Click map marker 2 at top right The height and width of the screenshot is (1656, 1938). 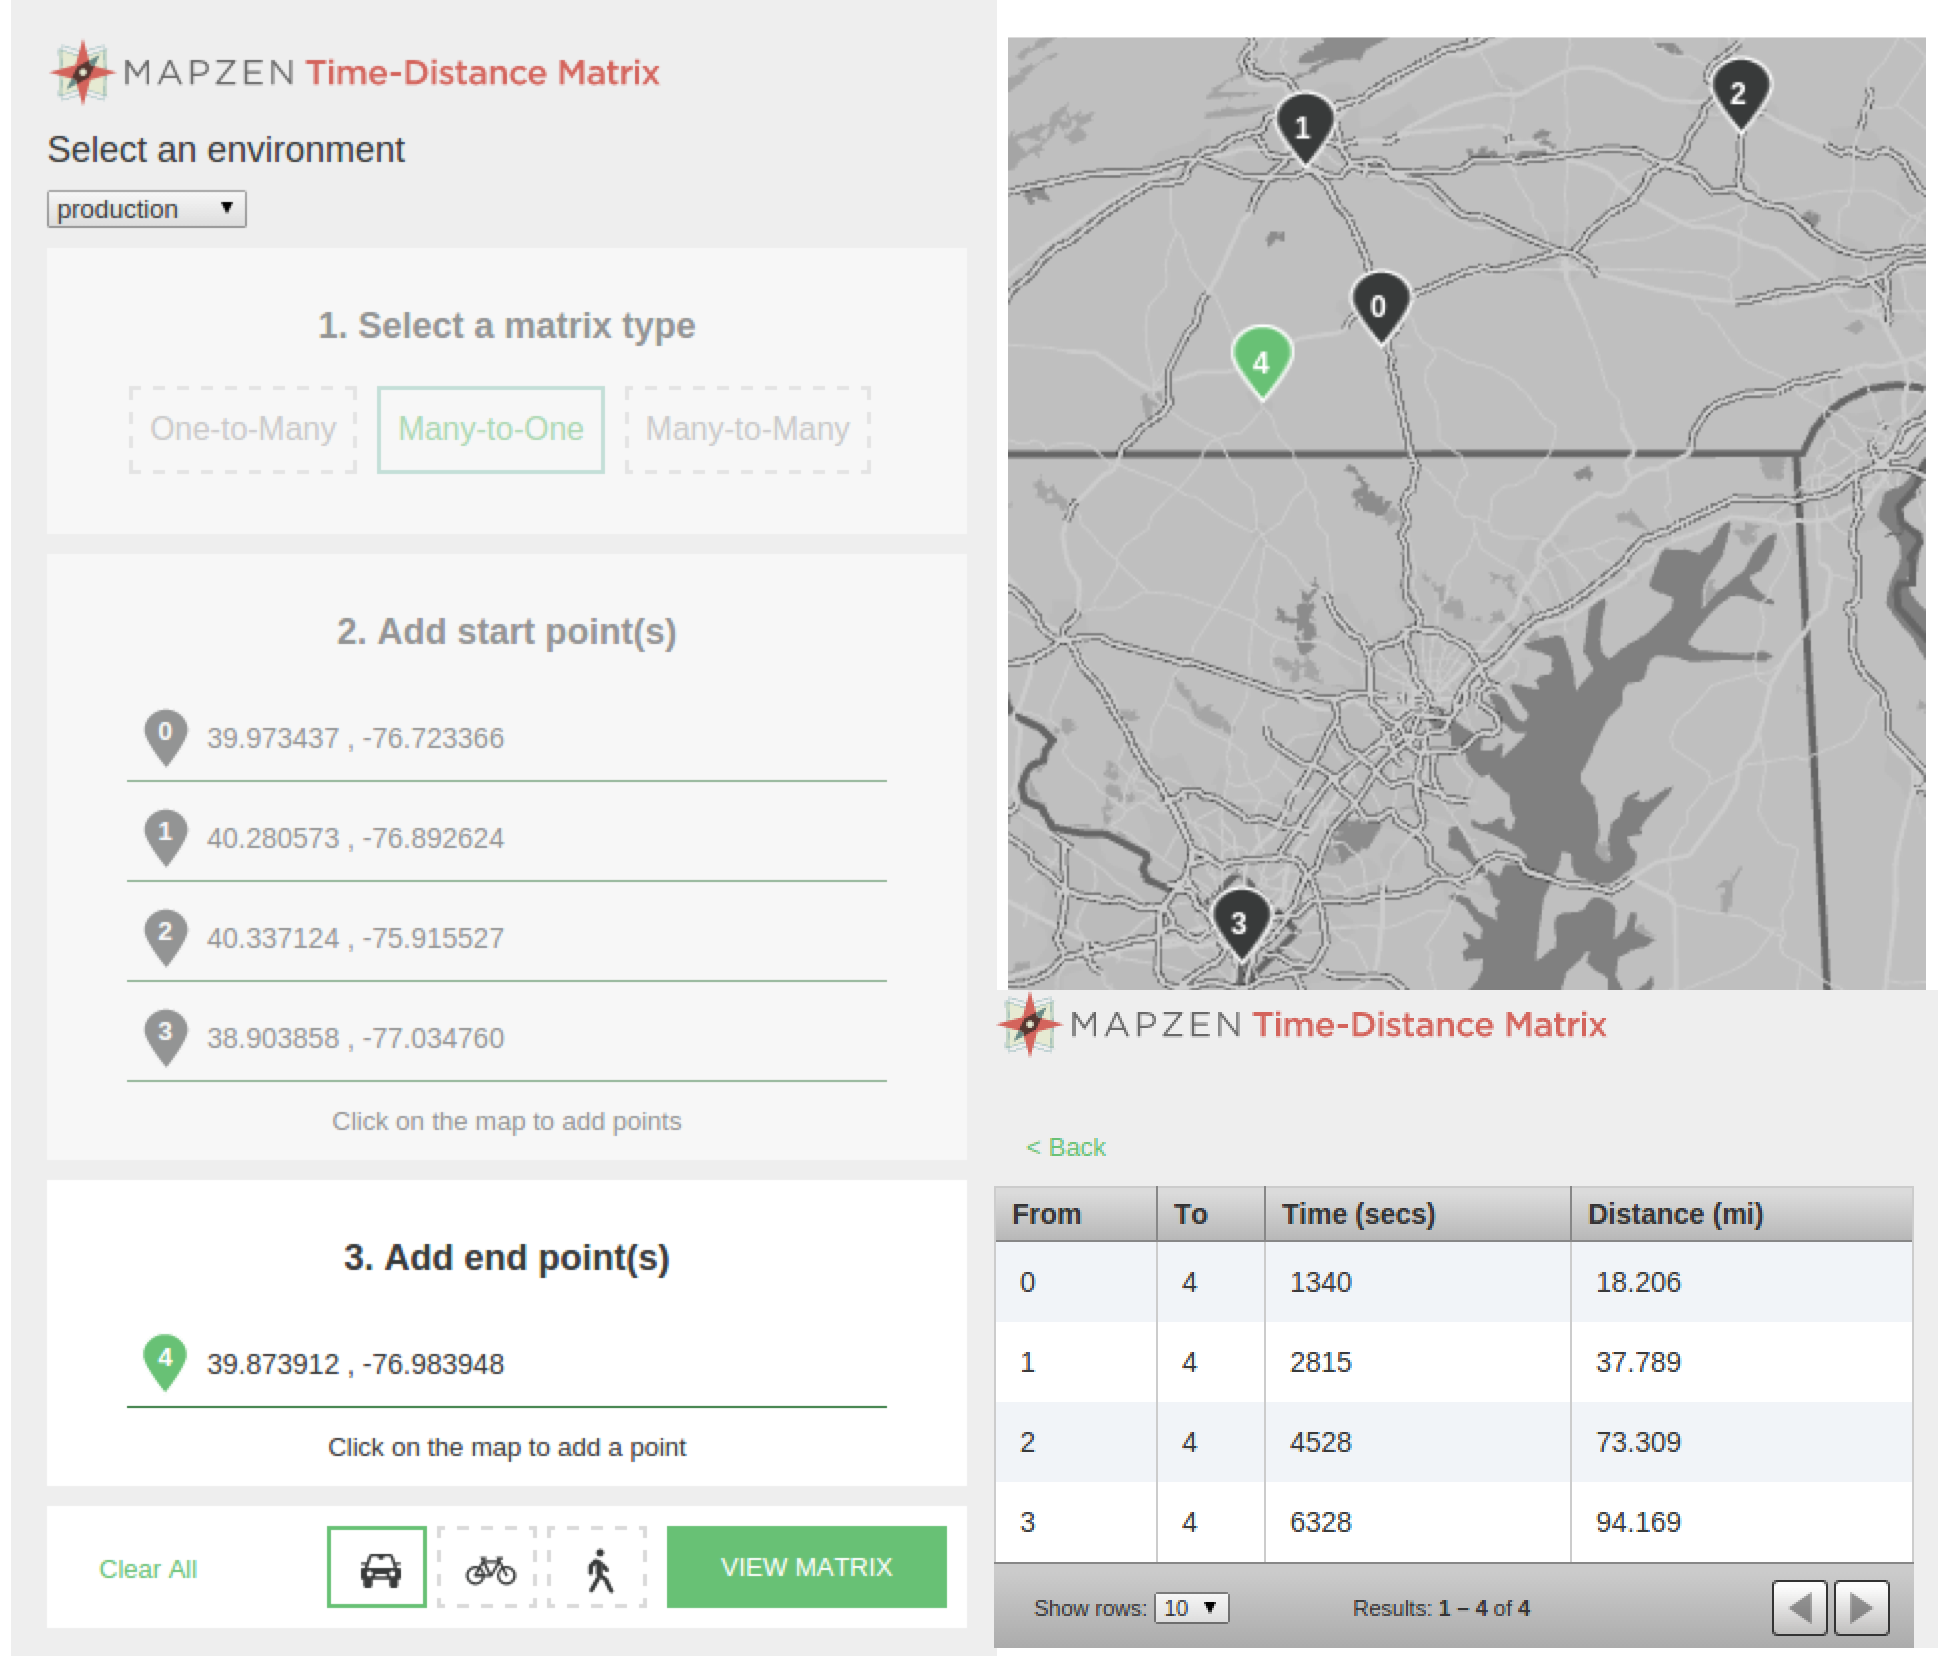click(1739, 92)
